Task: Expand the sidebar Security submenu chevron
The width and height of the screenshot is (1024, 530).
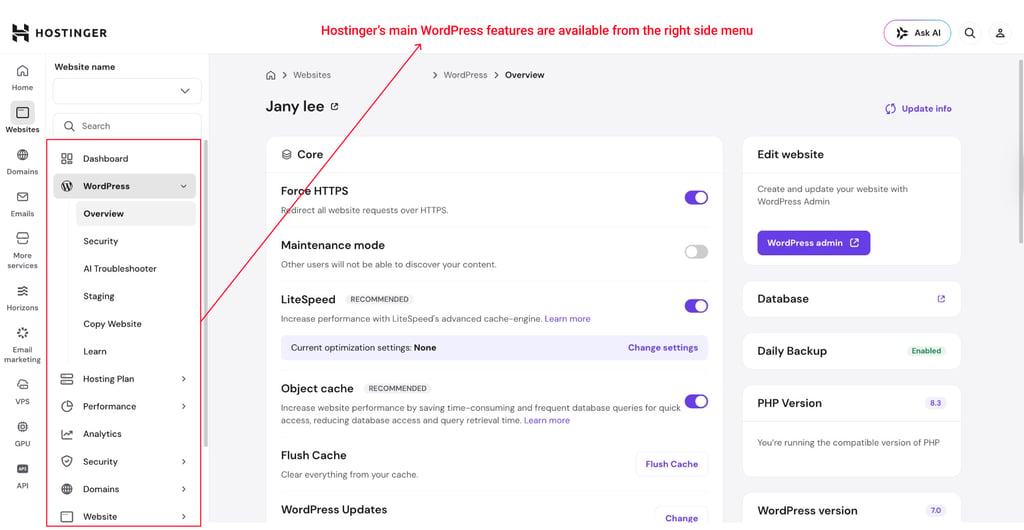Action: point(184,461)
